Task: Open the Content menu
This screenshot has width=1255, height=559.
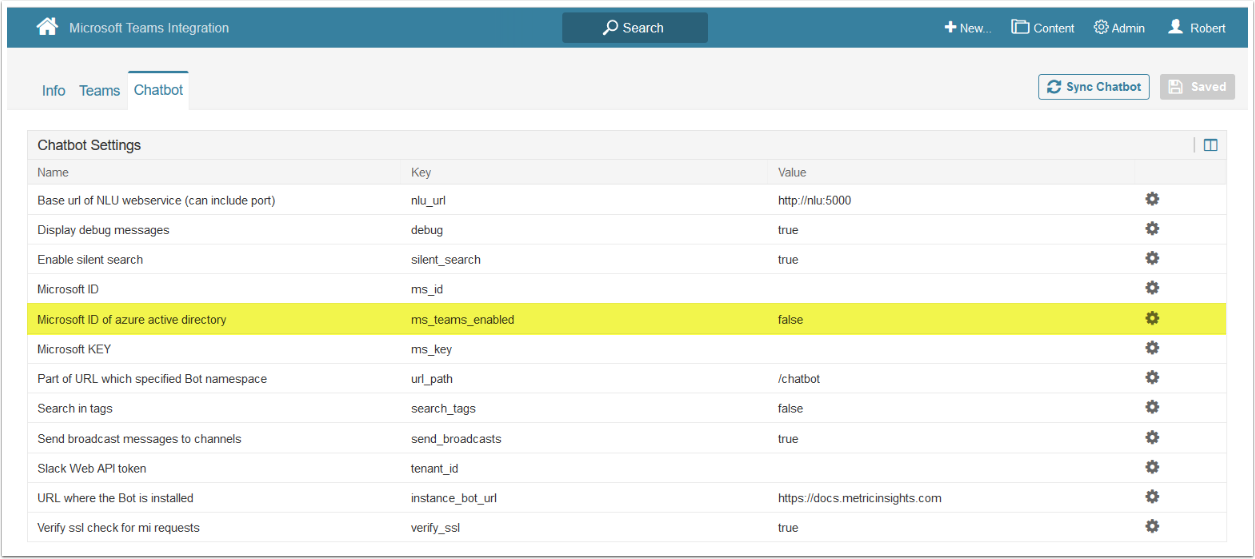Action: tap(1043, 28)
